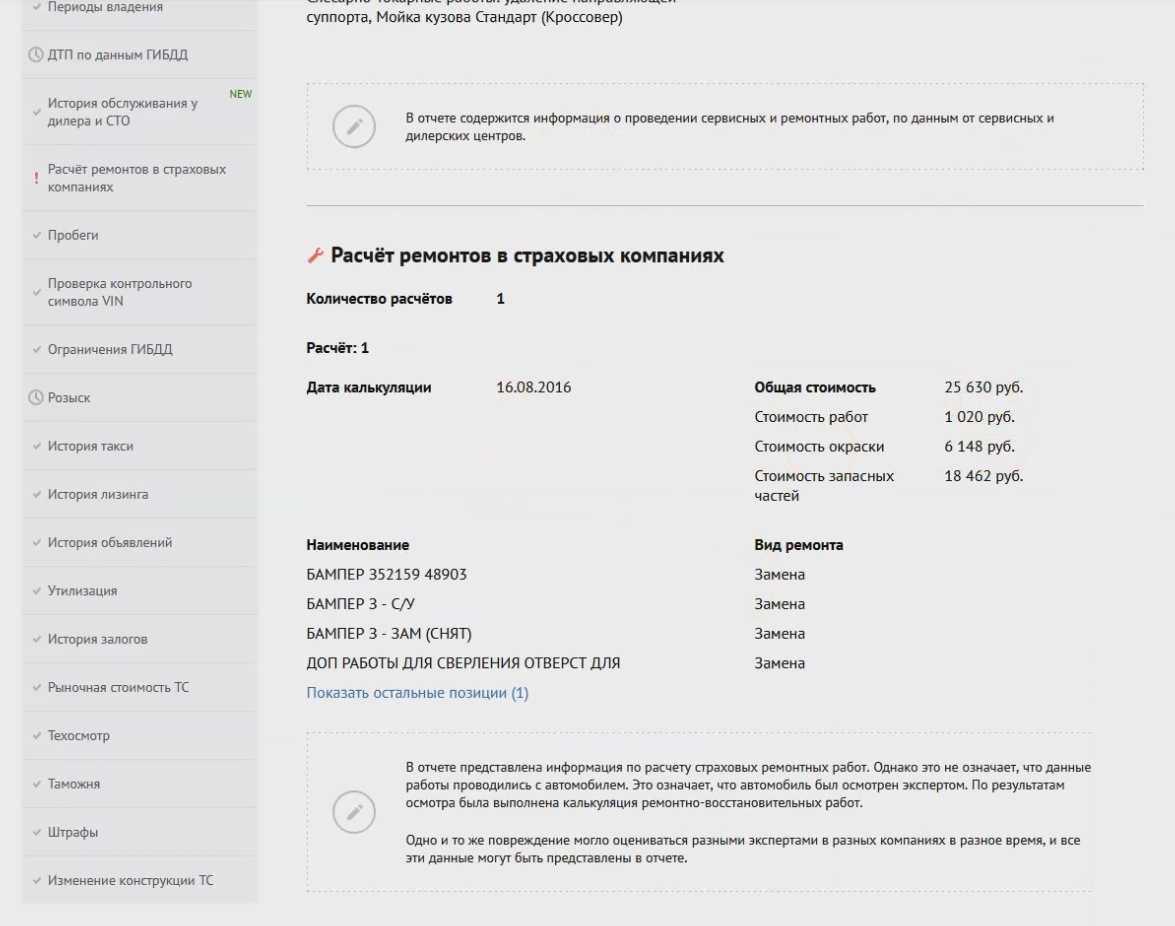Screen dimensions: 1175x926
Task: Click the spare parts cost '18 462 руб.'
Action: [983, 476]
